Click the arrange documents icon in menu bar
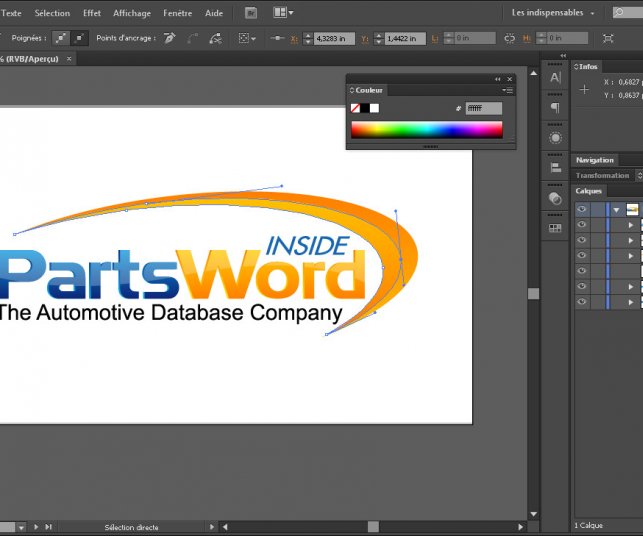The image size is (643, 536). click(282, 13)
